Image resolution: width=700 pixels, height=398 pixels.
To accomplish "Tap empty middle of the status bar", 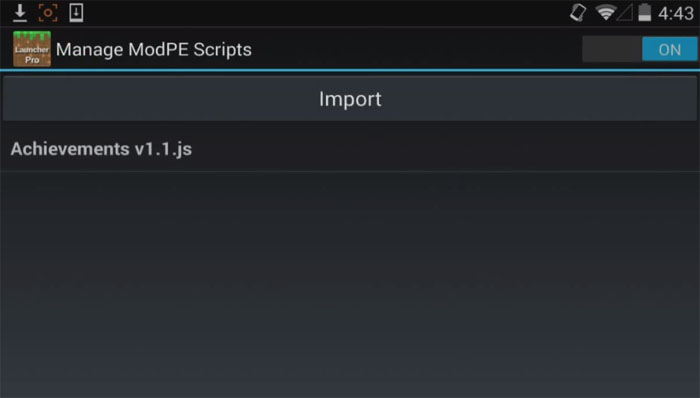I will coord(326,12).
